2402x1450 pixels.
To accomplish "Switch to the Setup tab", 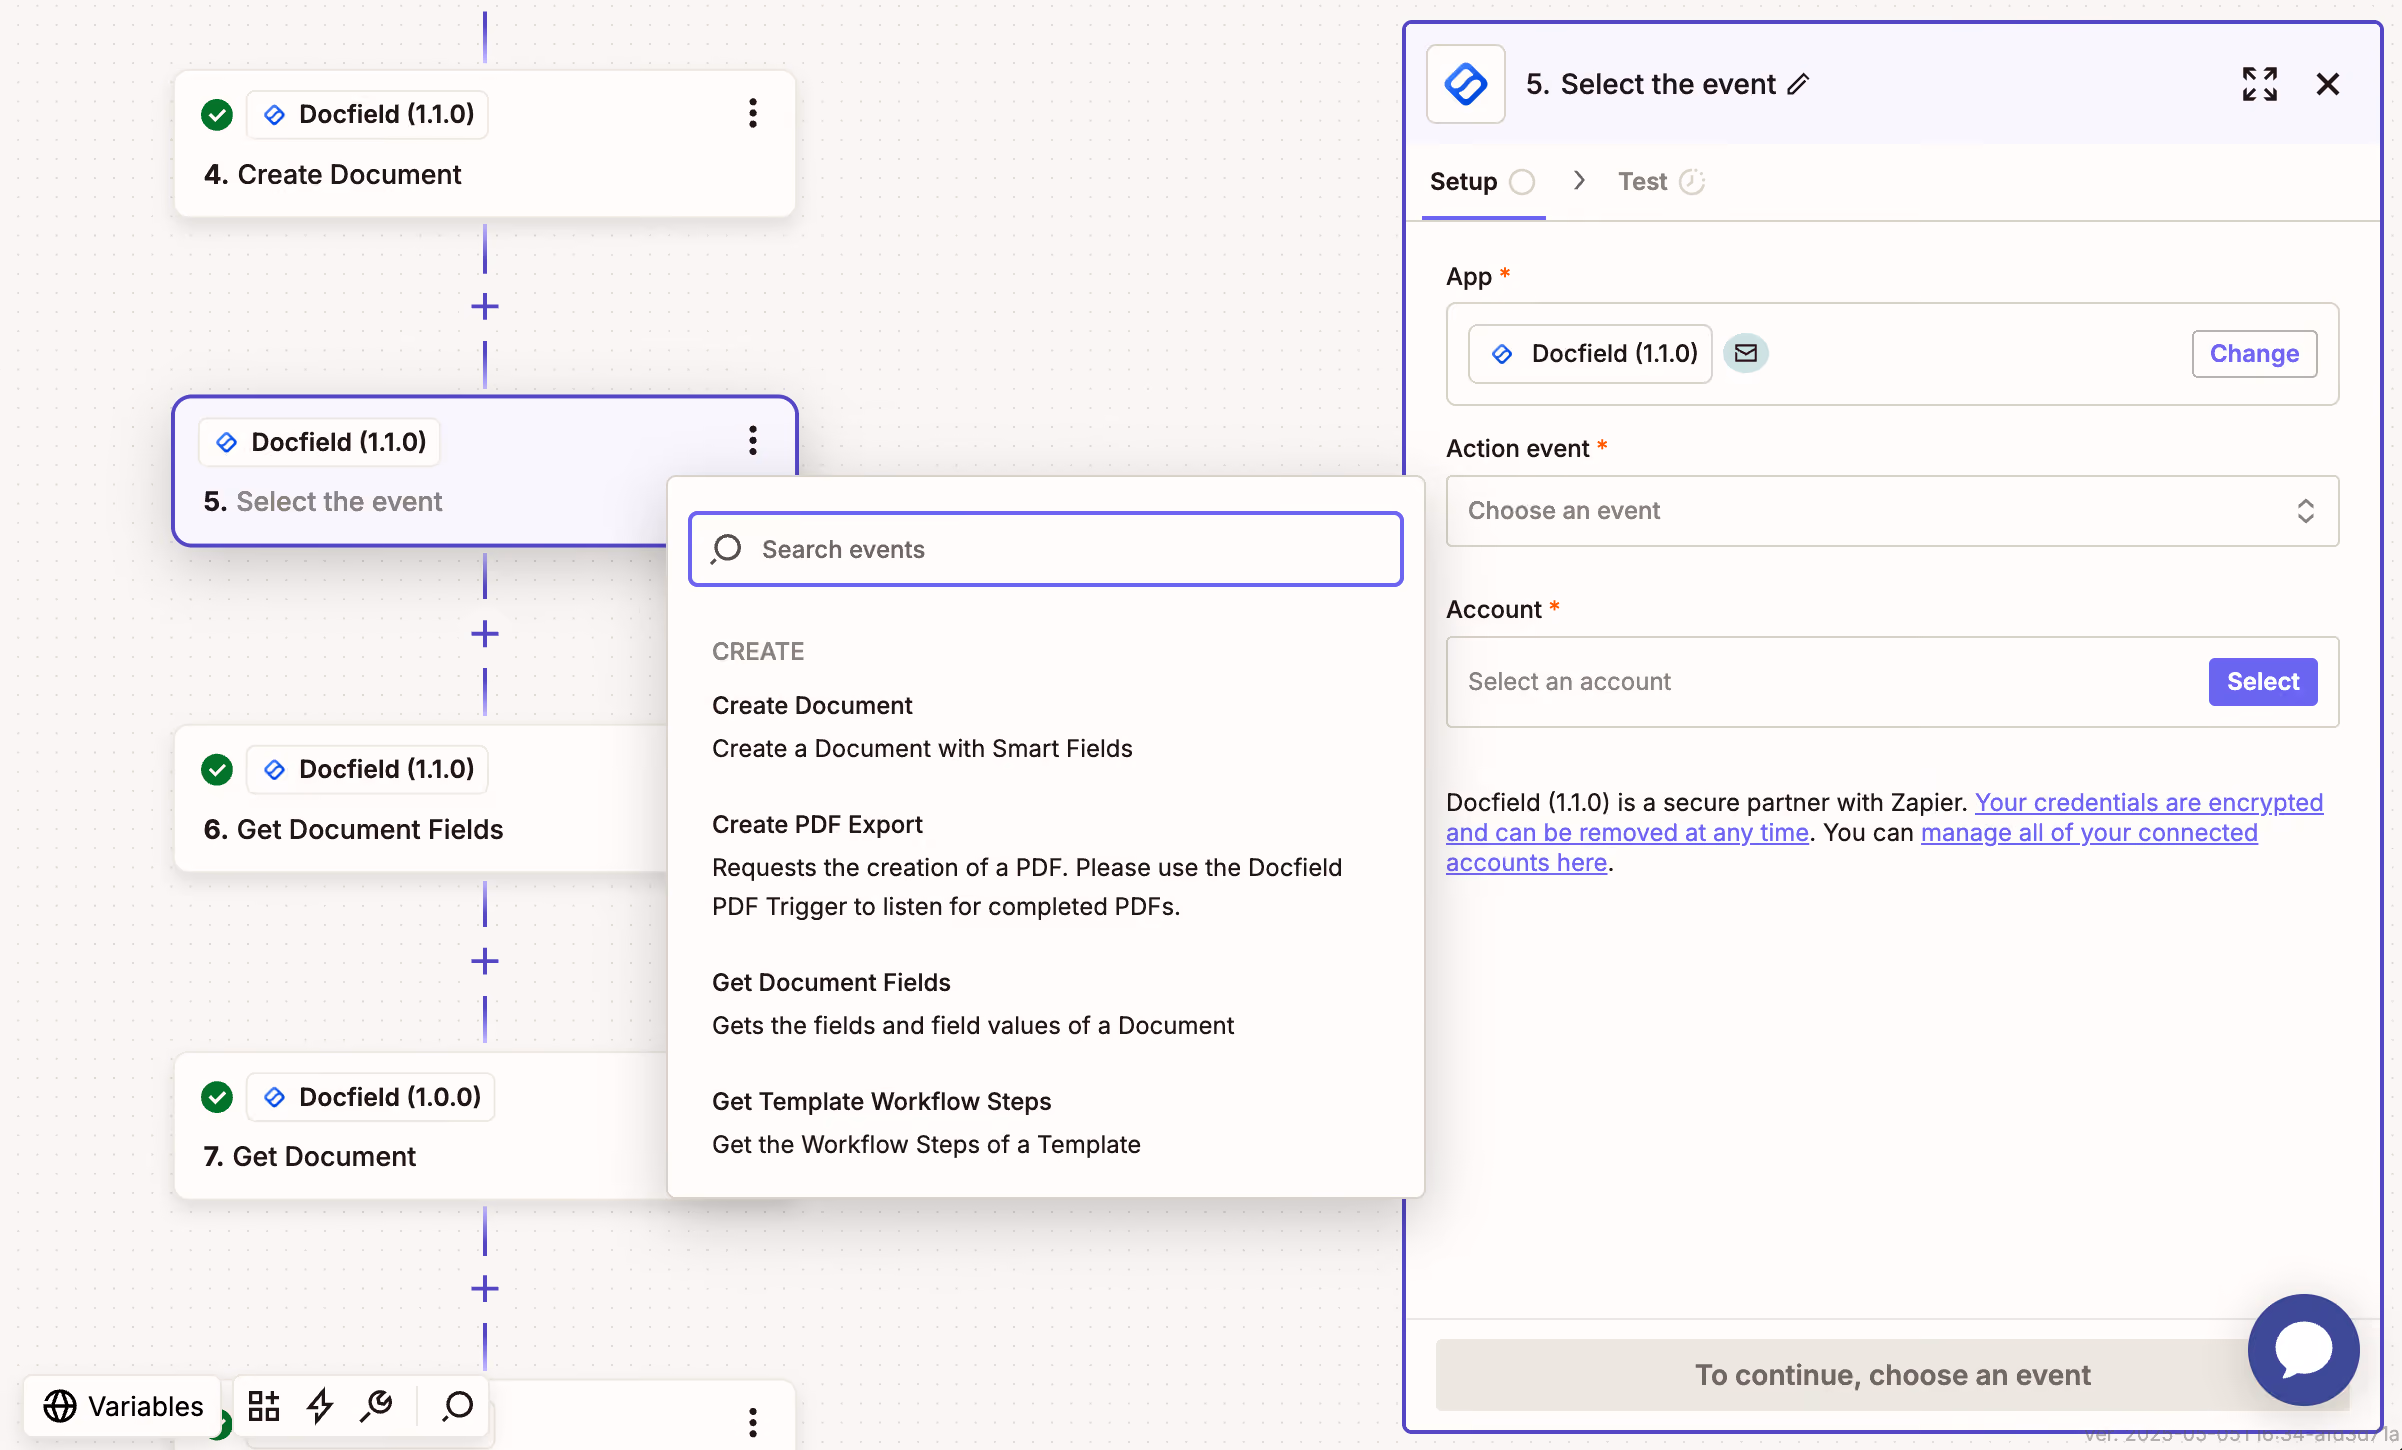I will pos(1483,182).
